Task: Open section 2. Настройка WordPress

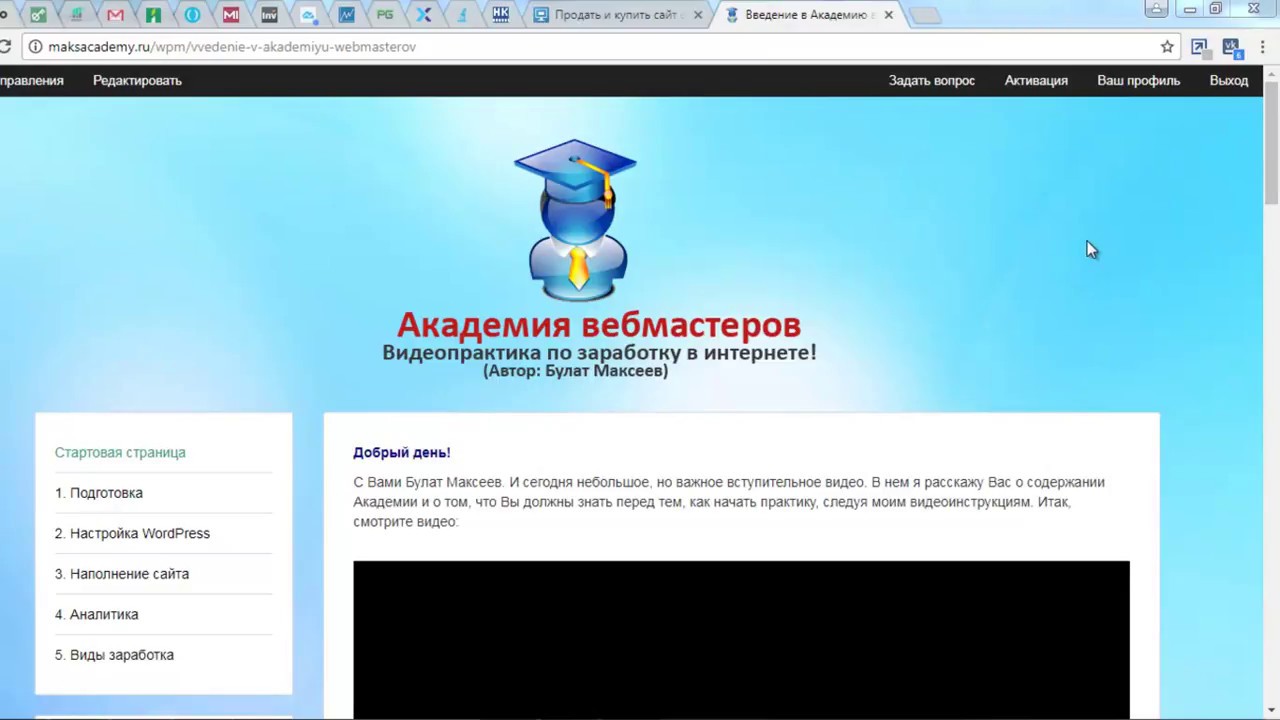Action: point(132,534)
